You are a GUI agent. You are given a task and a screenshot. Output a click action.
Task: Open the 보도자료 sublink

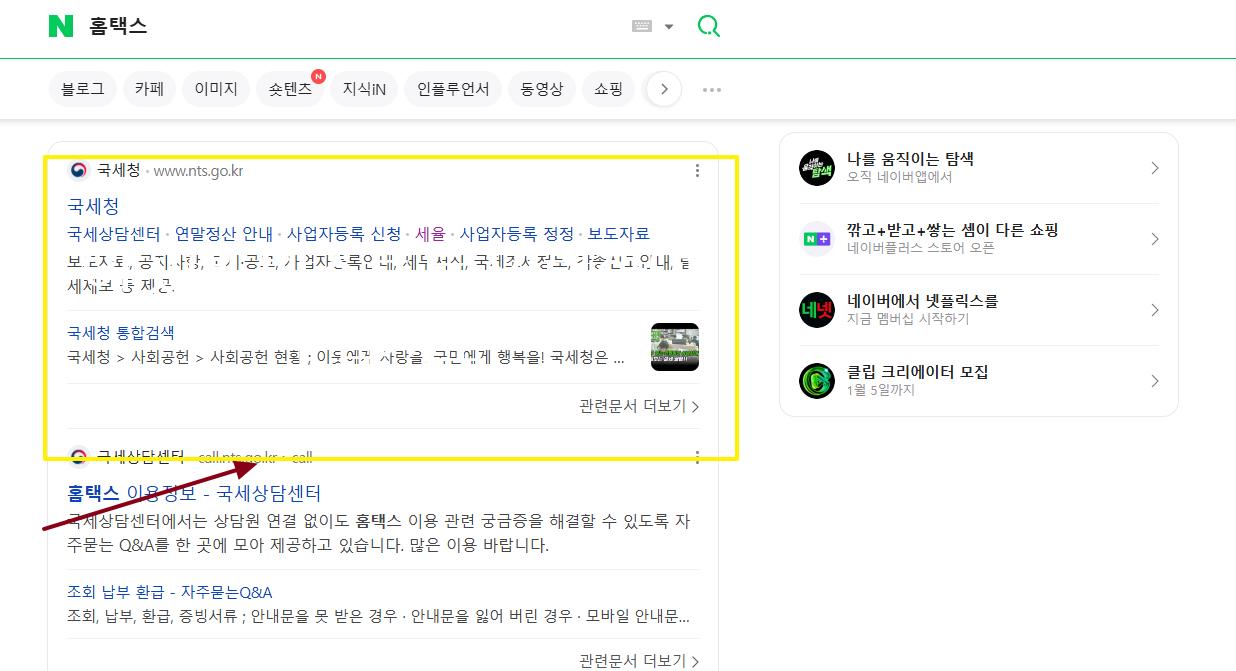pyautogui.click(x=619, y=234)
